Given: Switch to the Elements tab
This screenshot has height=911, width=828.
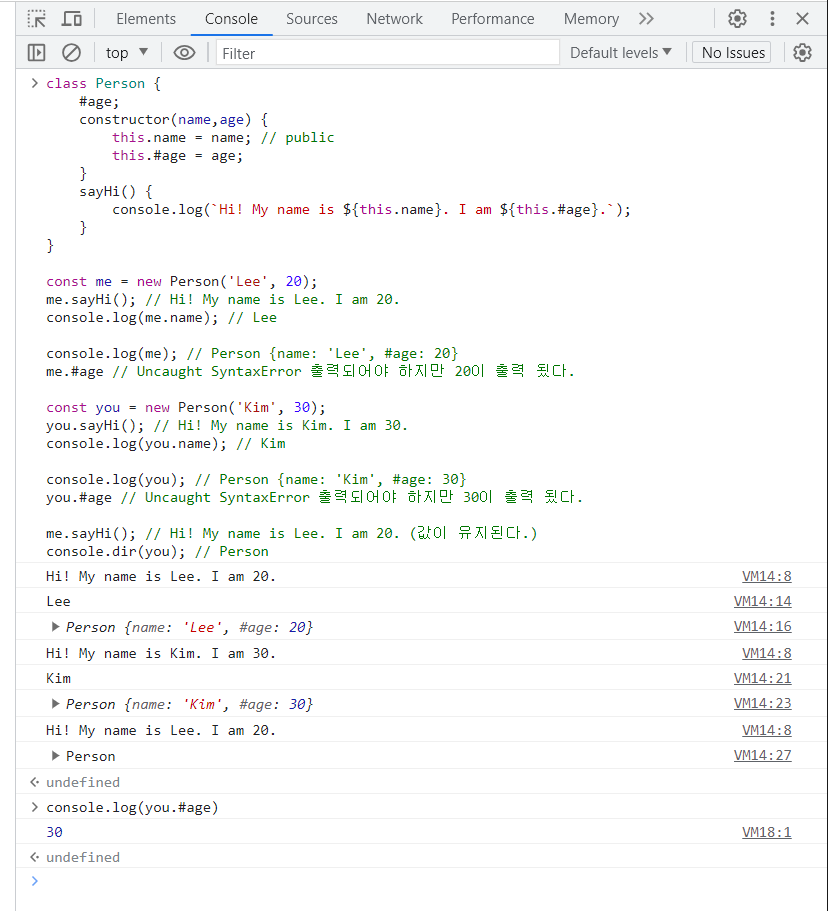Looking at the screenshot, I should [x=146, y=19].
